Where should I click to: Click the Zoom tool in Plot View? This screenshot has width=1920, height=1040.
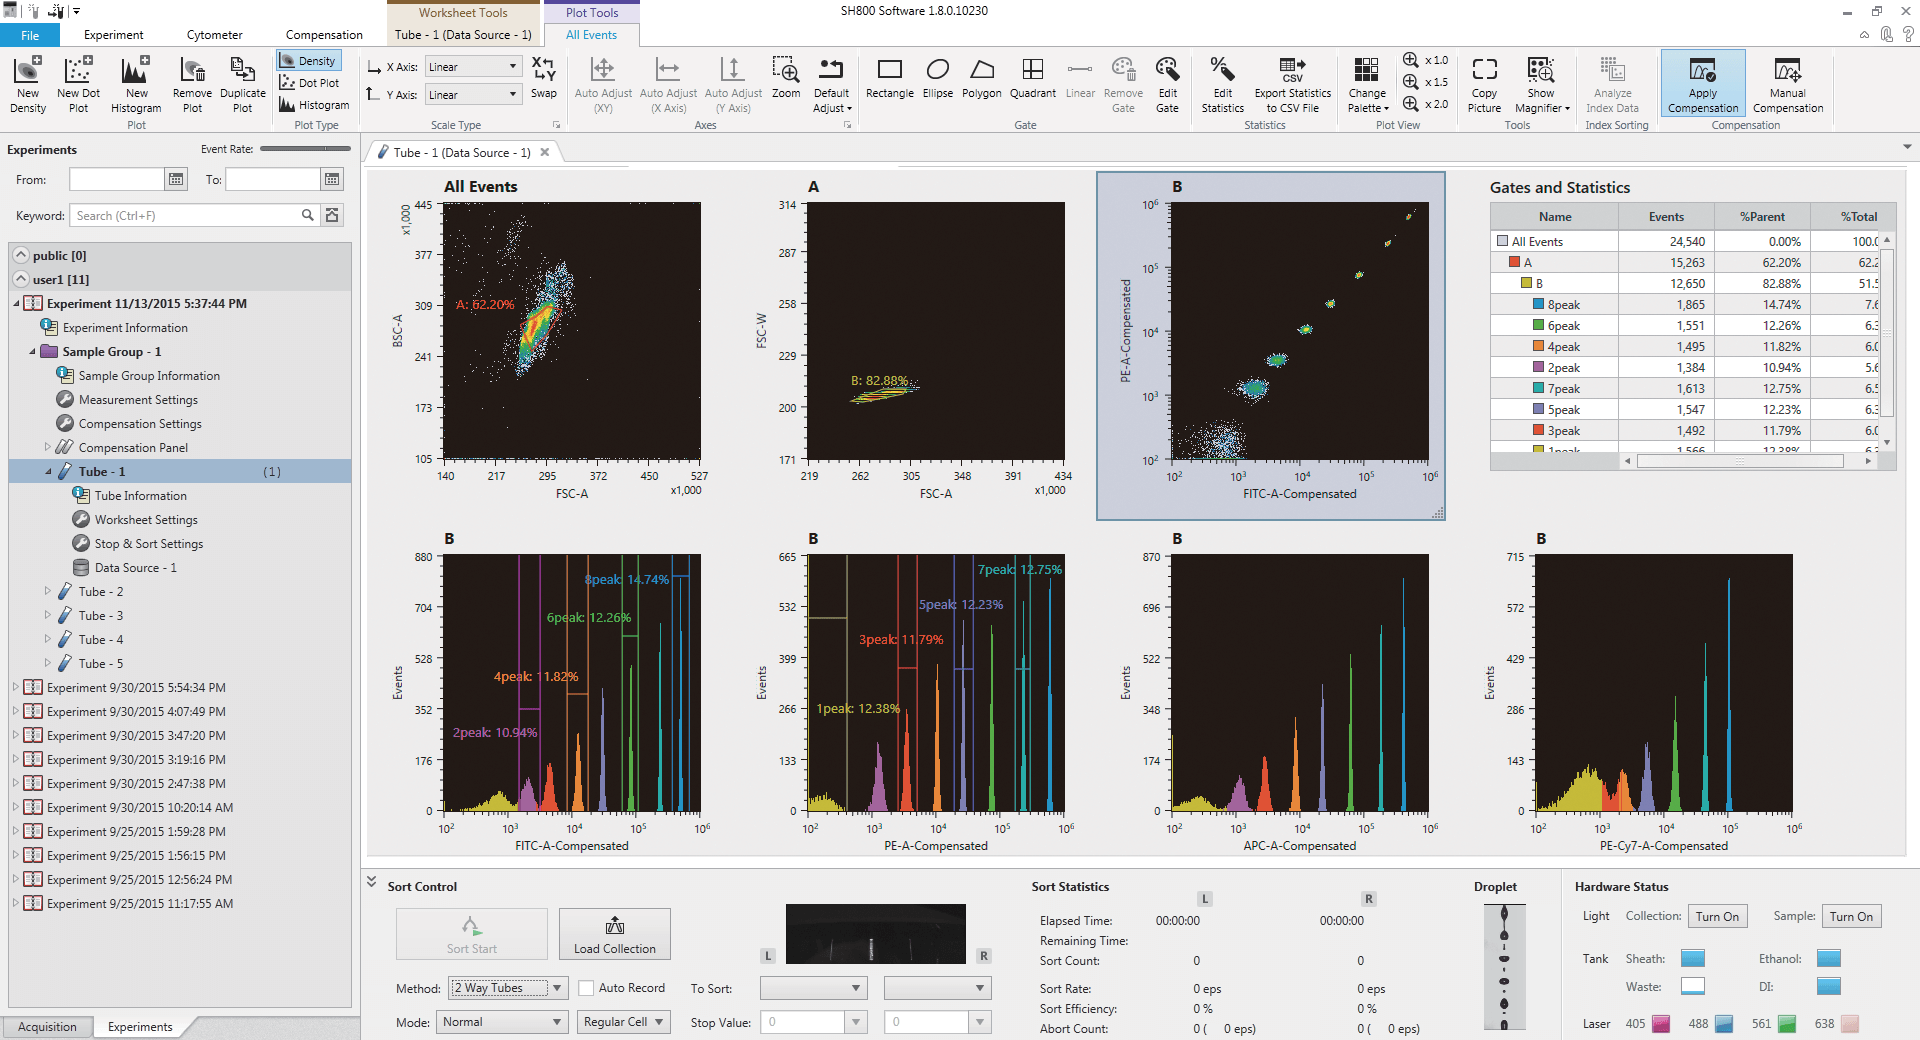[x=786, y=83]
